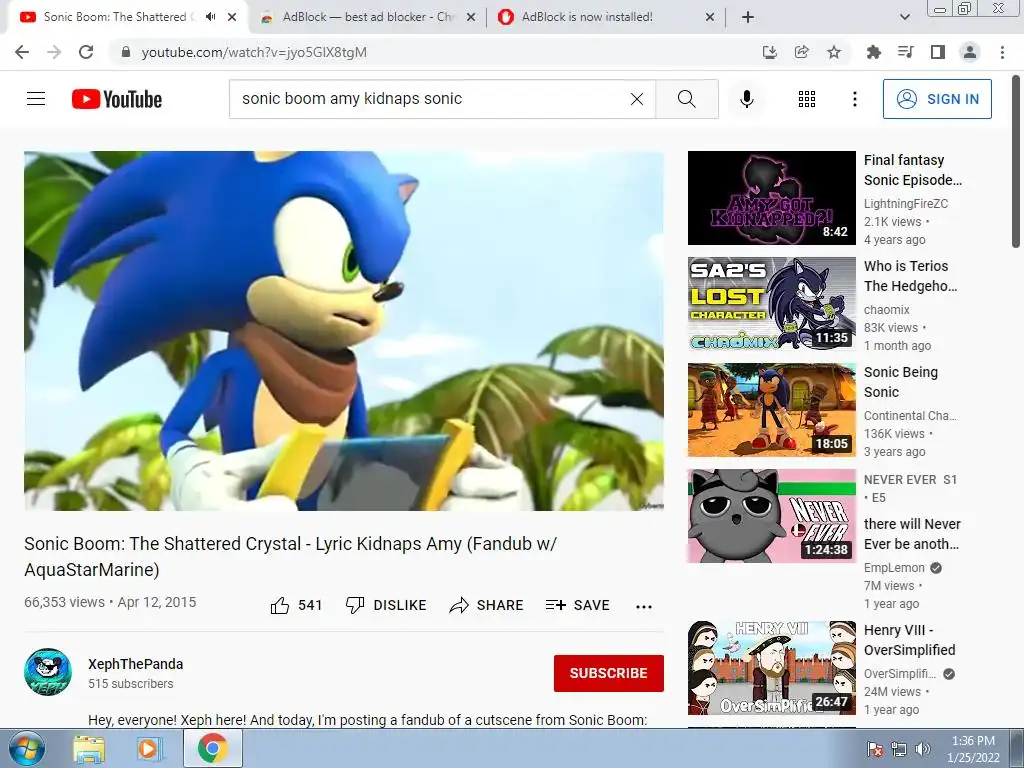Close the AdBlock is now installed tab
This screenshot has height=768, width=1024.
(710, 18)
